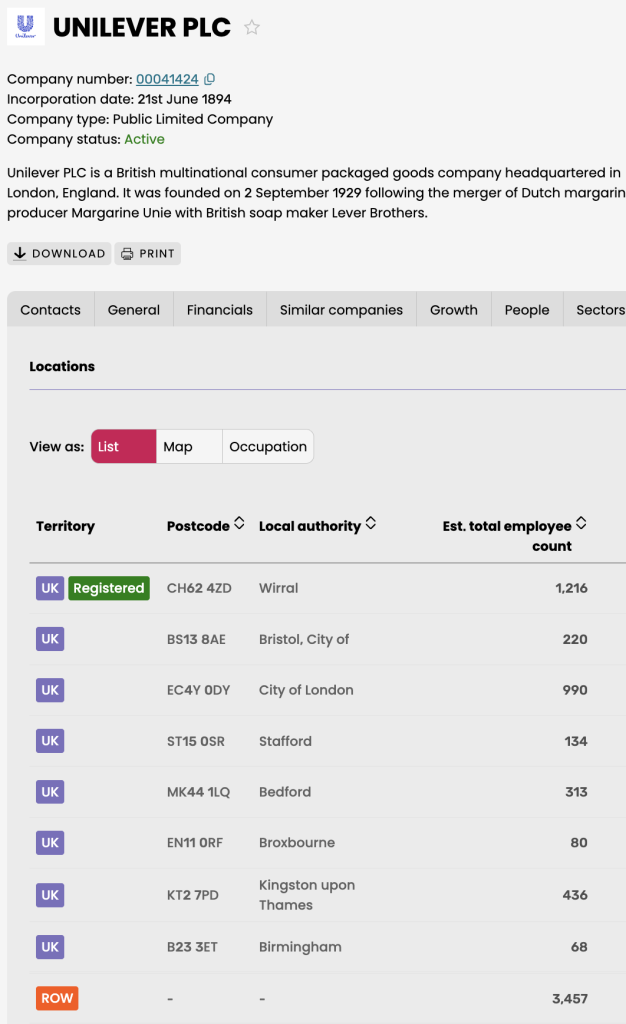Switch locations view to Occupation

click(x=268, y=447)
